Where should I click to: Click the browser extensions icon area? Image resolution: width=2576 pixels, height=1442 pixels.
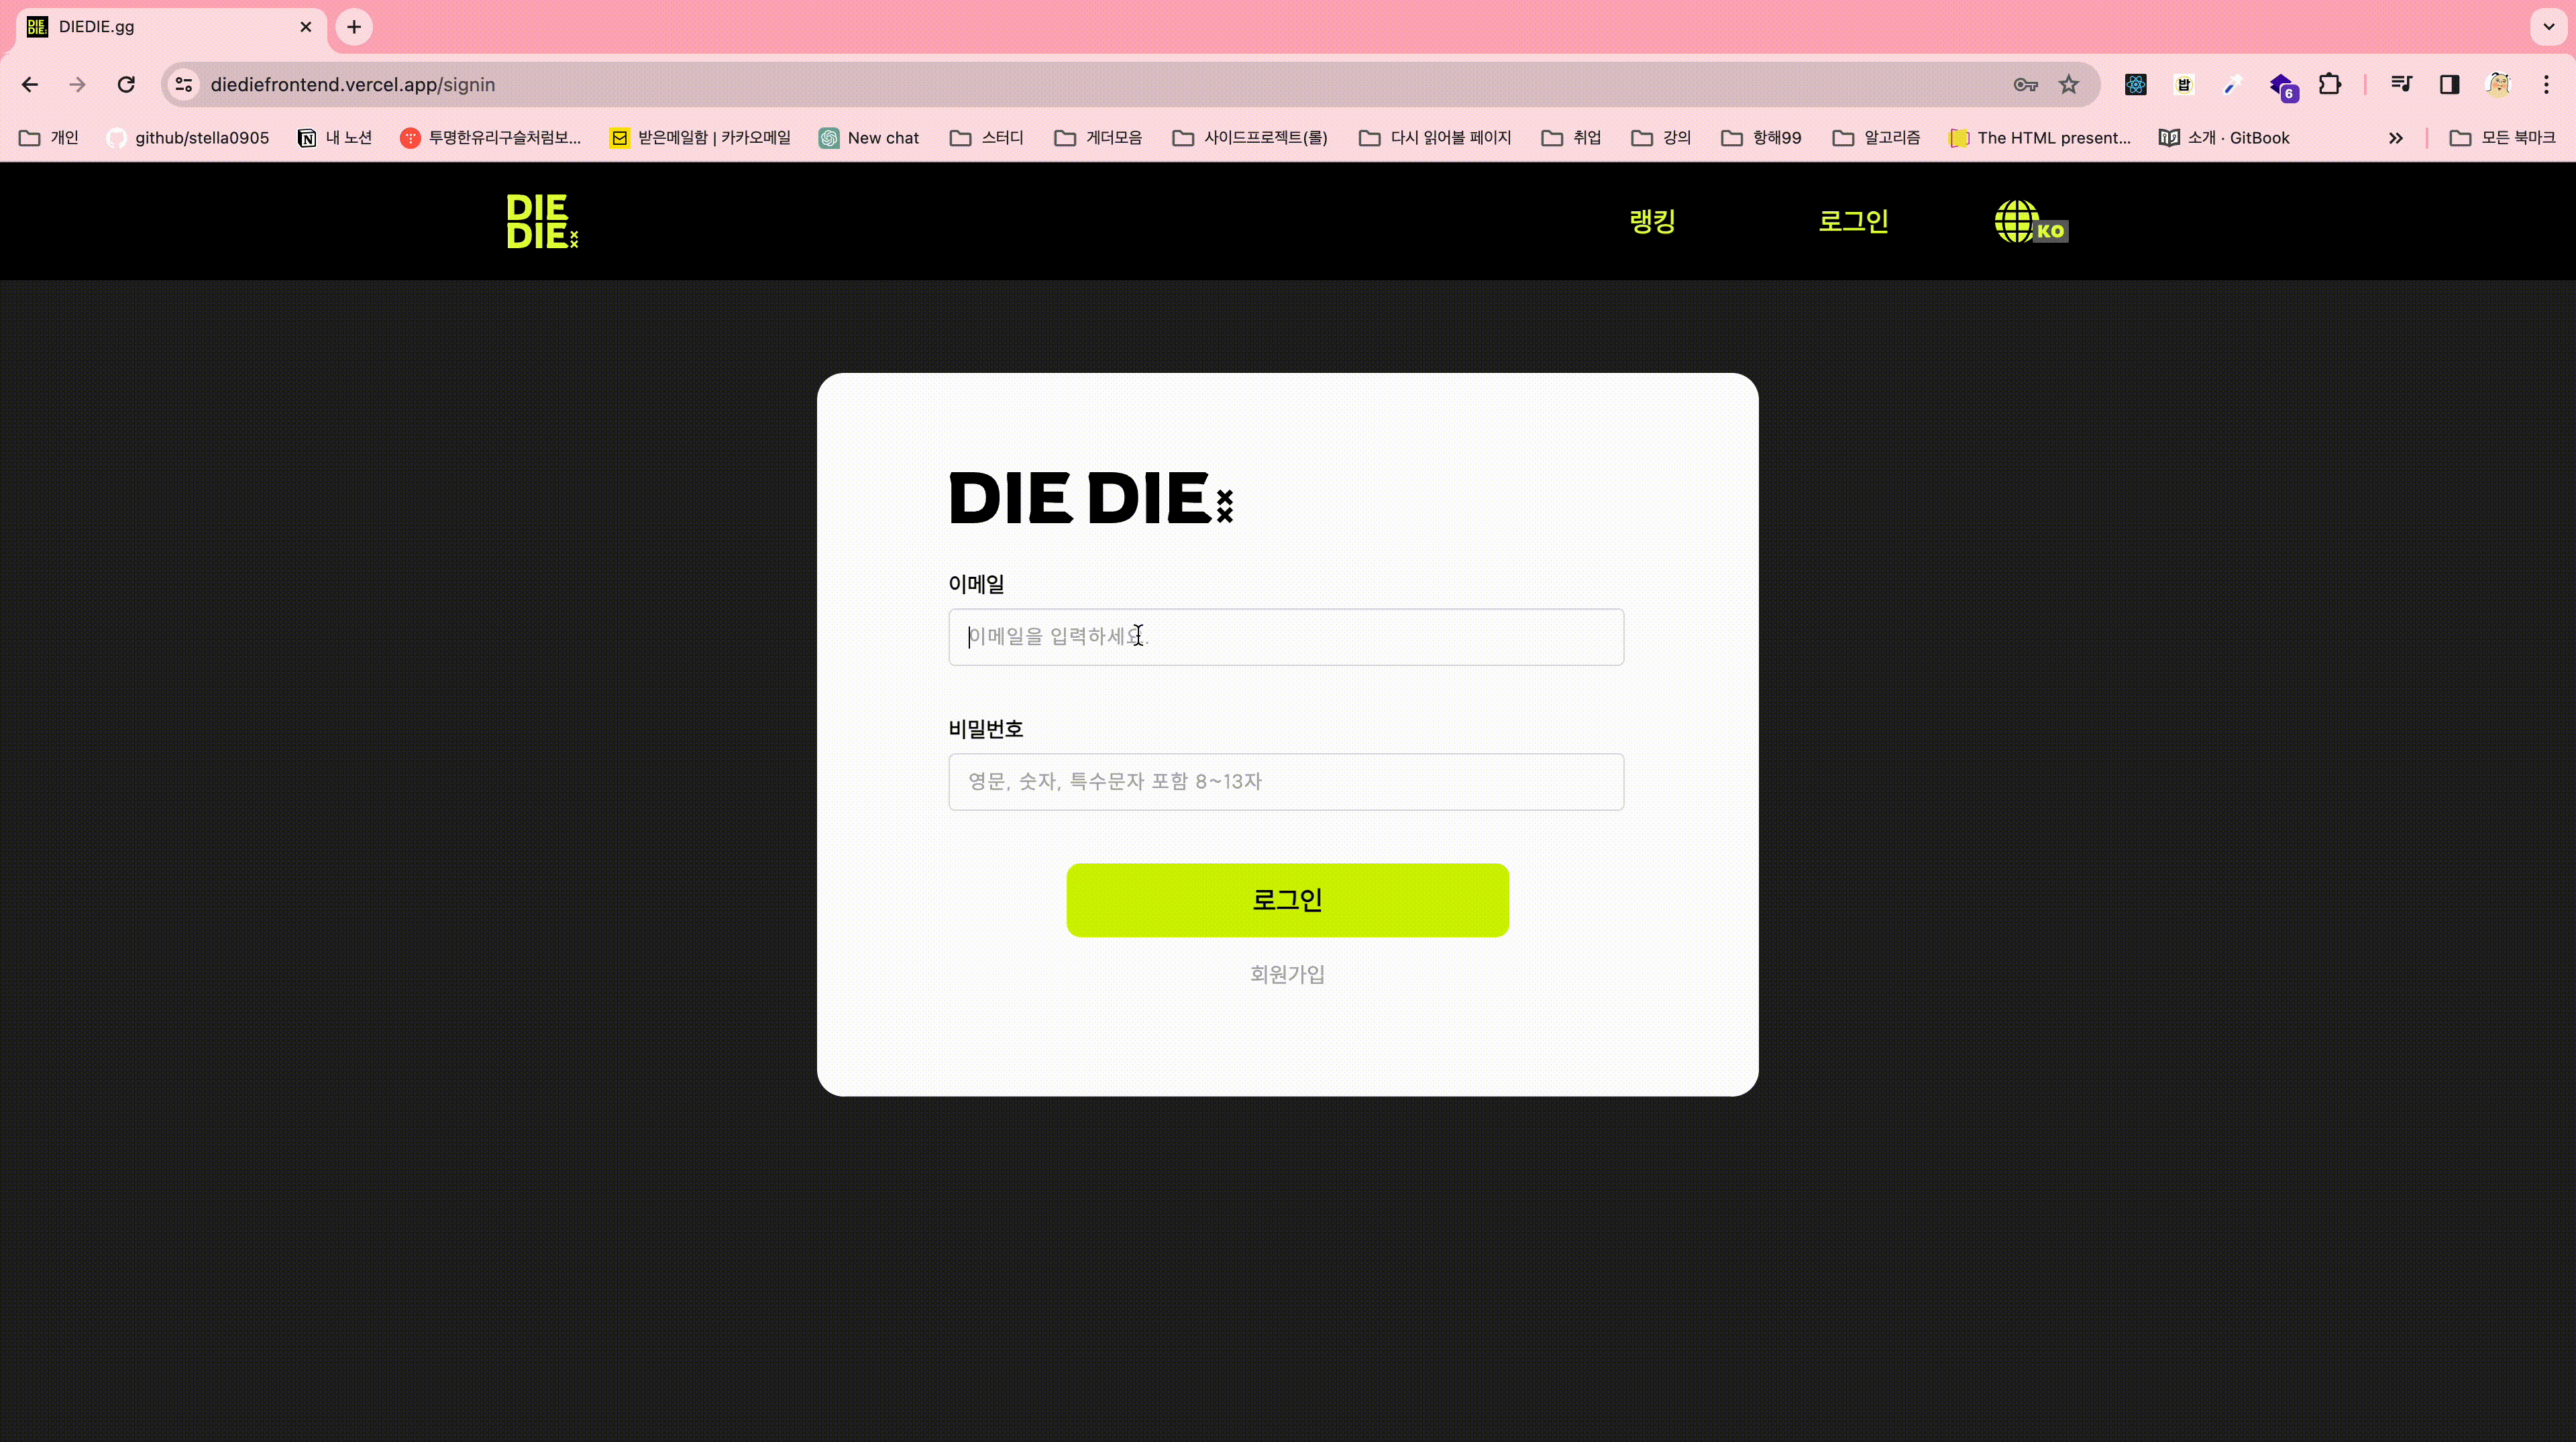2334,83
